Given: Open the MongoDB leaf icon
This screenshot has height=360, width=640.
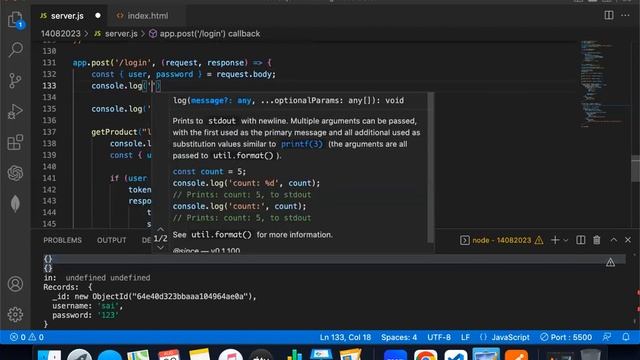Looking at the screenshot, I should pyautogui.click(x=16, y=203).
